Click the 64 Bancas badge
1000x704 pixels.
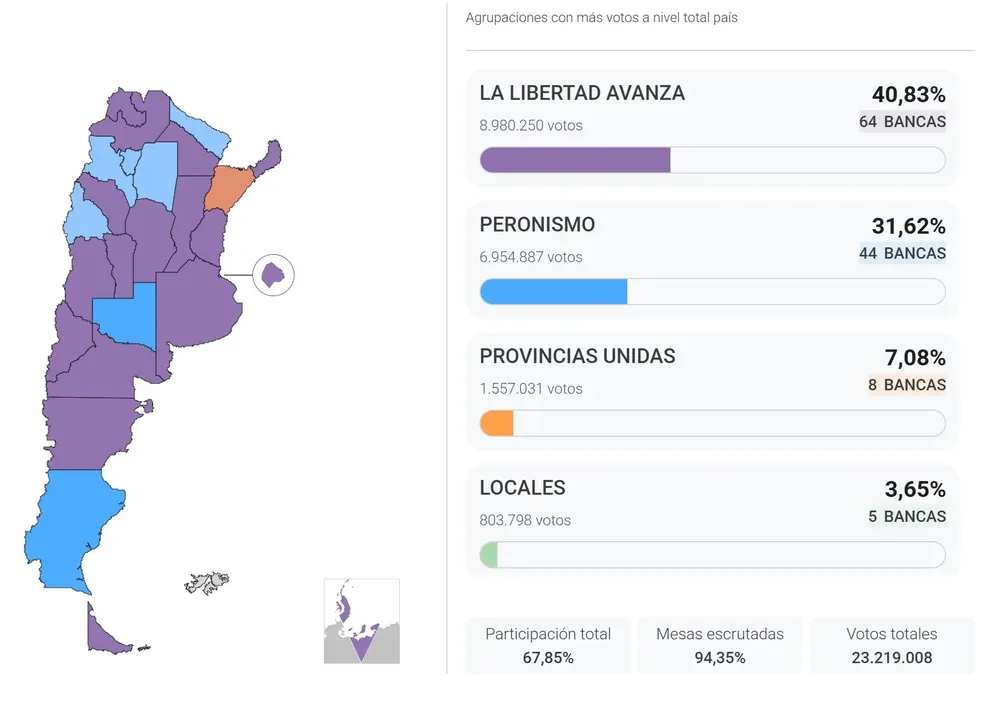click(902, 122)
